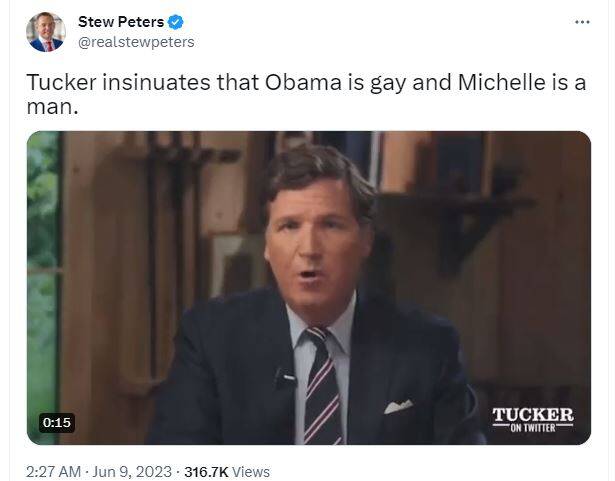
Task: Click the 0:15 video duration badge
Action: tap(57, 423)
